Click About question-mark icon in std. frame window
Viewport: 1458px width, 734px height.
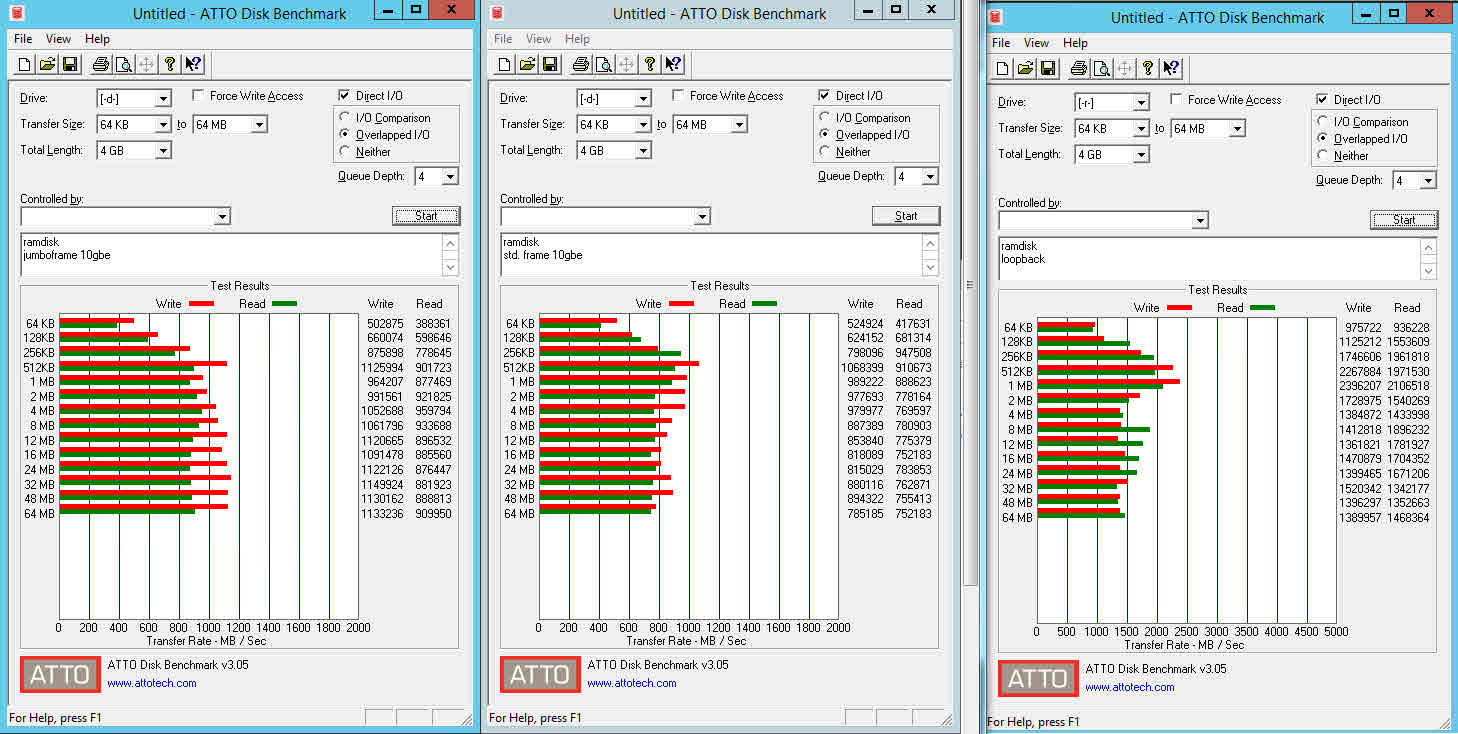point(650,65)
